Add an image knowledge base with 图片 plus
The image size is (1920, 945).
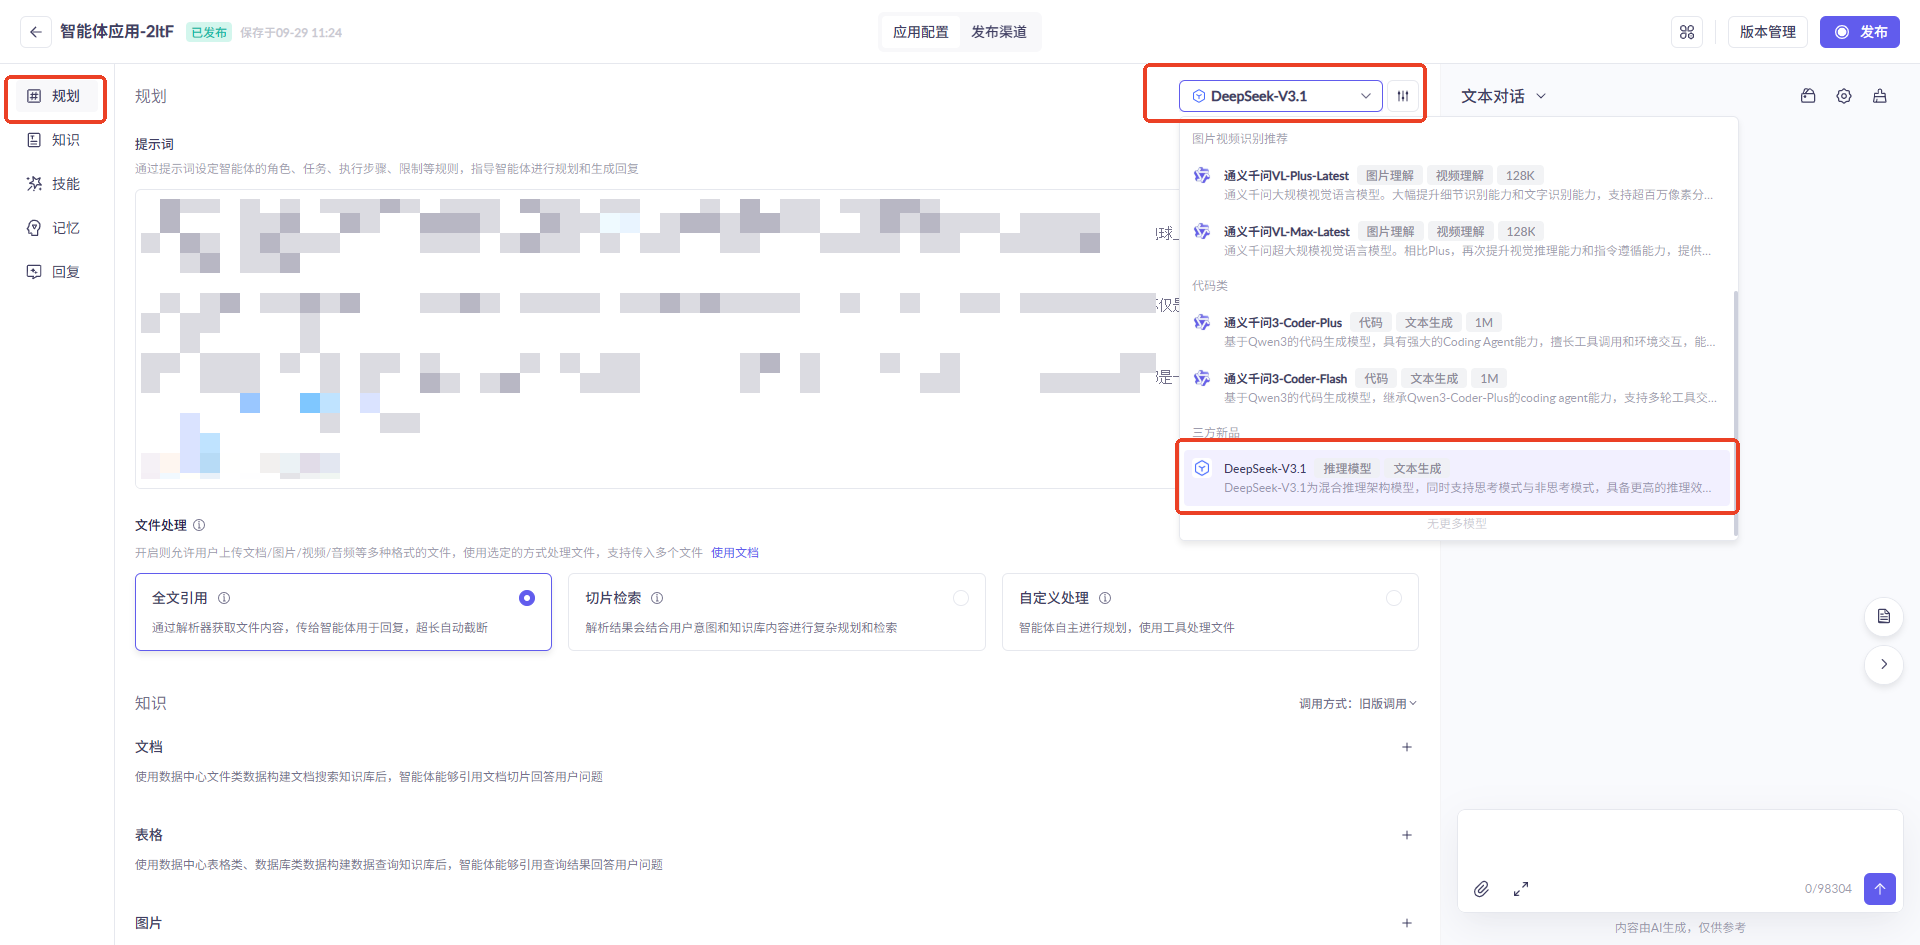[1407, 923]
